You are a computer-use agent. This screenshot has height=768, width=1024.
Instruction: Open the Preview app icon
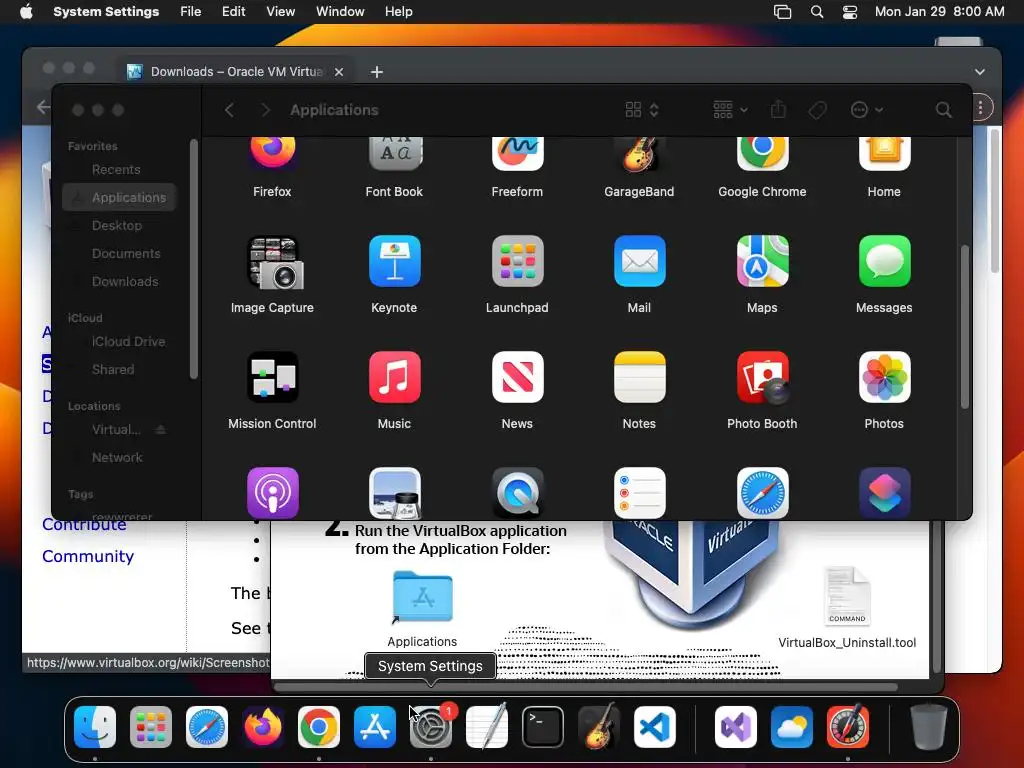pyautogui.click(x=394, y=492)
